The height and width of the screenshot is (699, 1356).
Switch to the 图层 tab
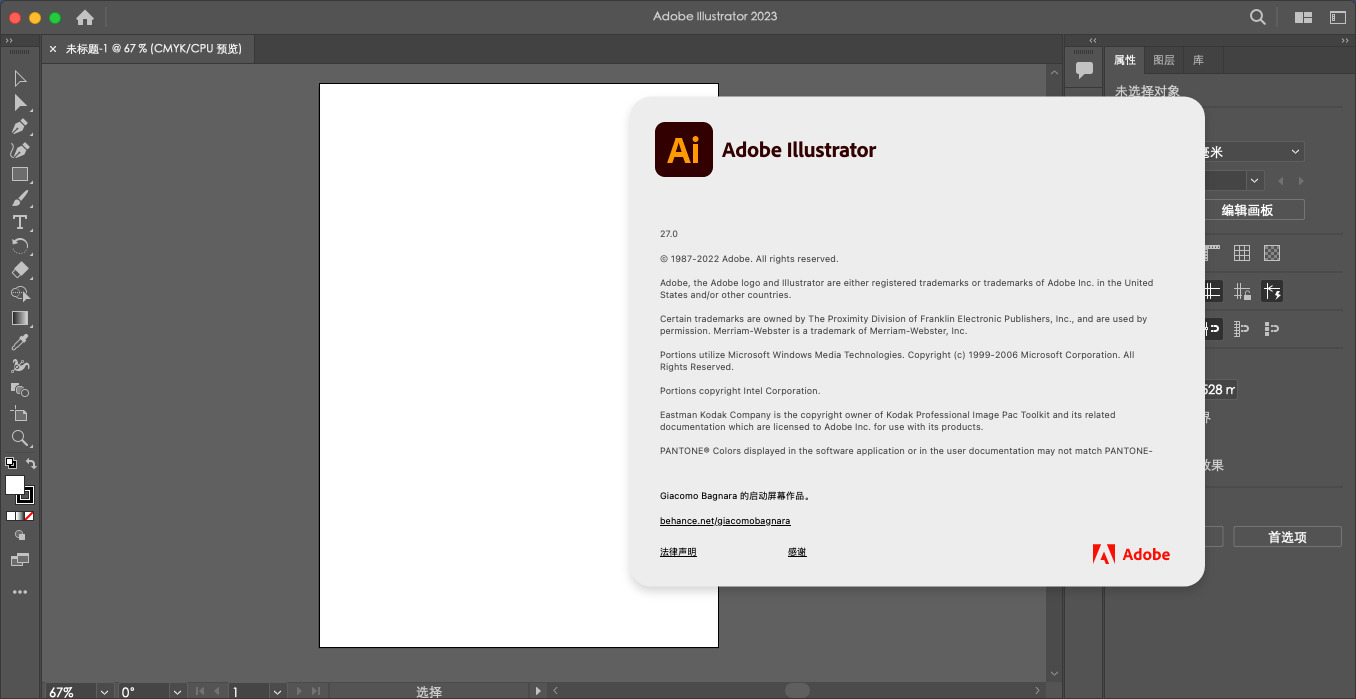(1163, 60)
